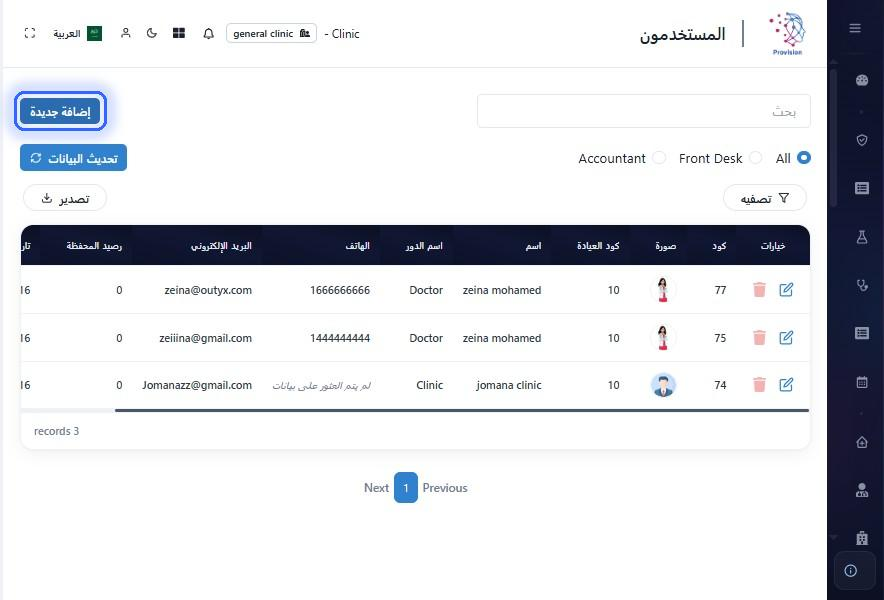Image resolution: width=884 pixels, height=600 pixels.
Task: Open the dashboard palette icon in the sidebar
Action: click(x=861, y=80)
